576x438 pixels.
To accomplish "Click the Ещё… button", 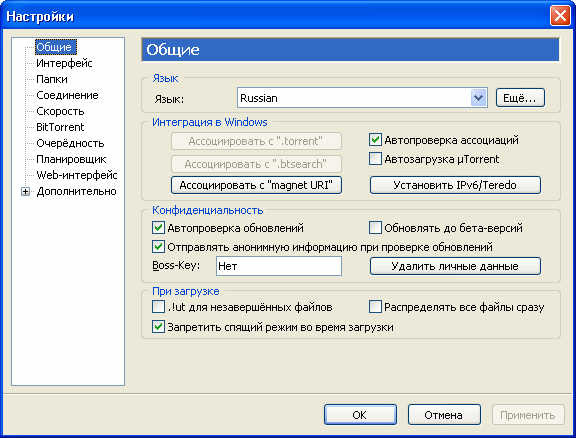I will pyautogui.click(x=520, y=98).
